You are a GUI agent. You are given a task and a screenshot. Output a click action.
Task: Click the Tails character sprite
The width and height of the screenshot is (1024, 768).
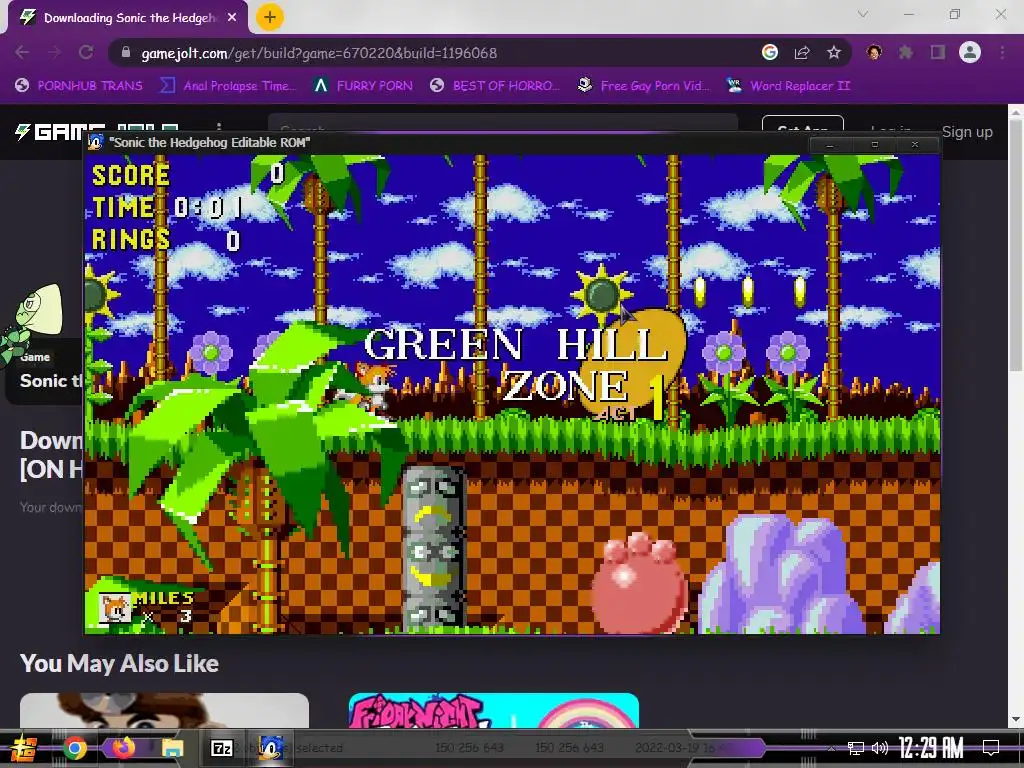coord(372,386)
